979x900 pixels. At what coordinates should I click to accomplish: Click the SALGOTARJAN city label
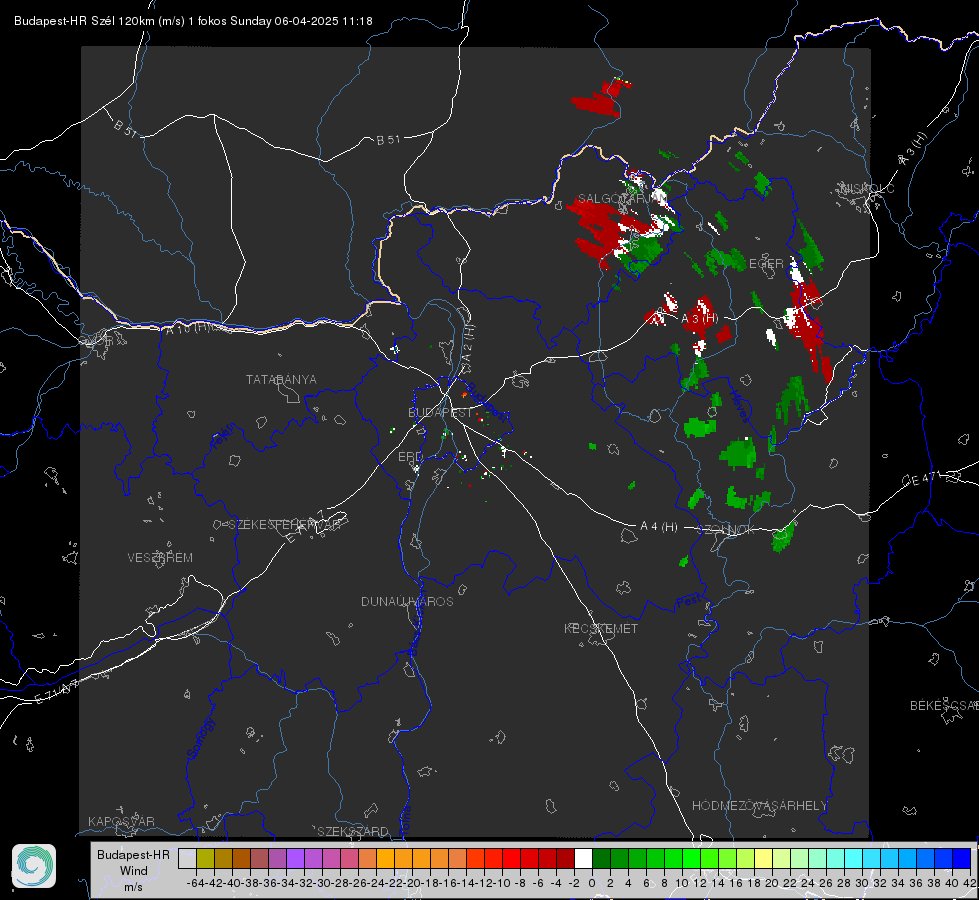(x=622, y=199)
